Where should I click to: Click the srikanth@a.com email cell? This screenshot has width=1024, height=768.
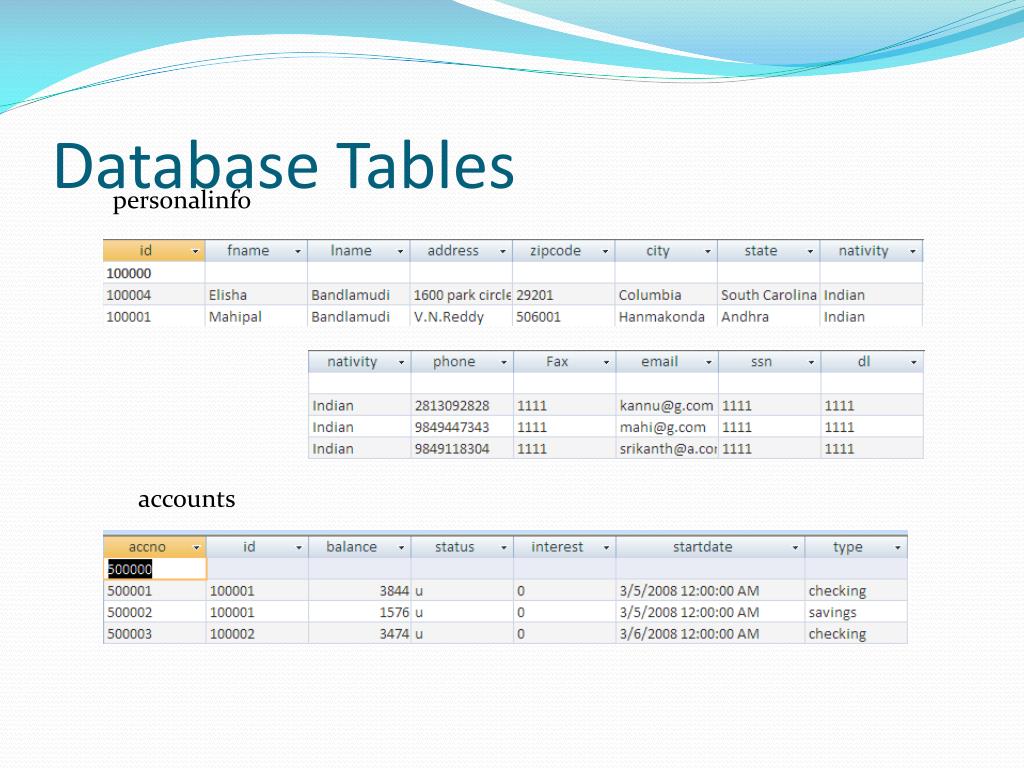pos(667,449)
